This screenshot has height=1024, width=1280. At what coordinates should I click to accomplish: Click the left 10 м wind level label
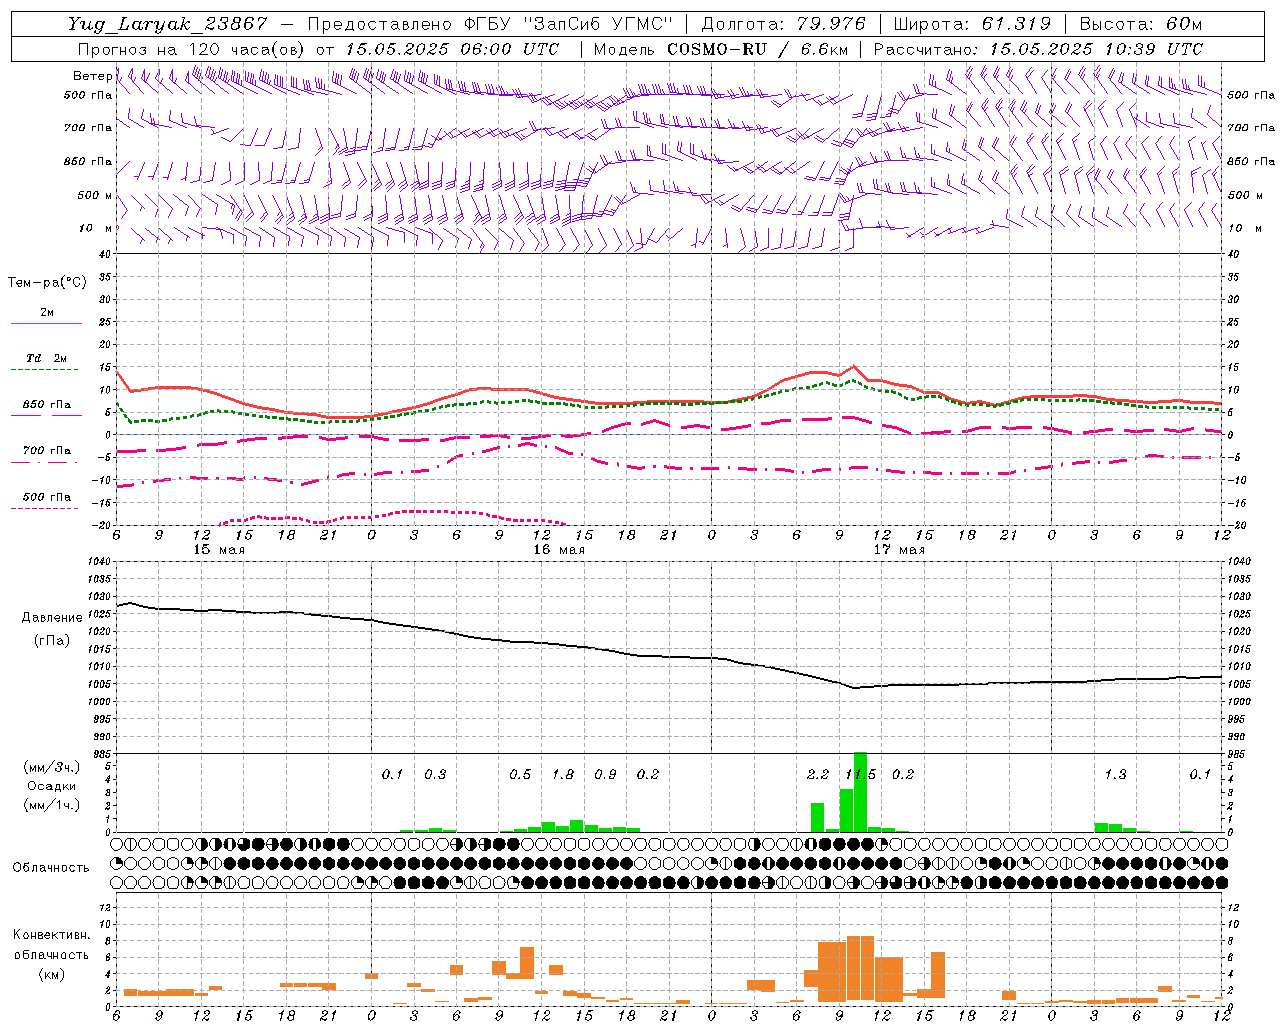pos(95,228)
